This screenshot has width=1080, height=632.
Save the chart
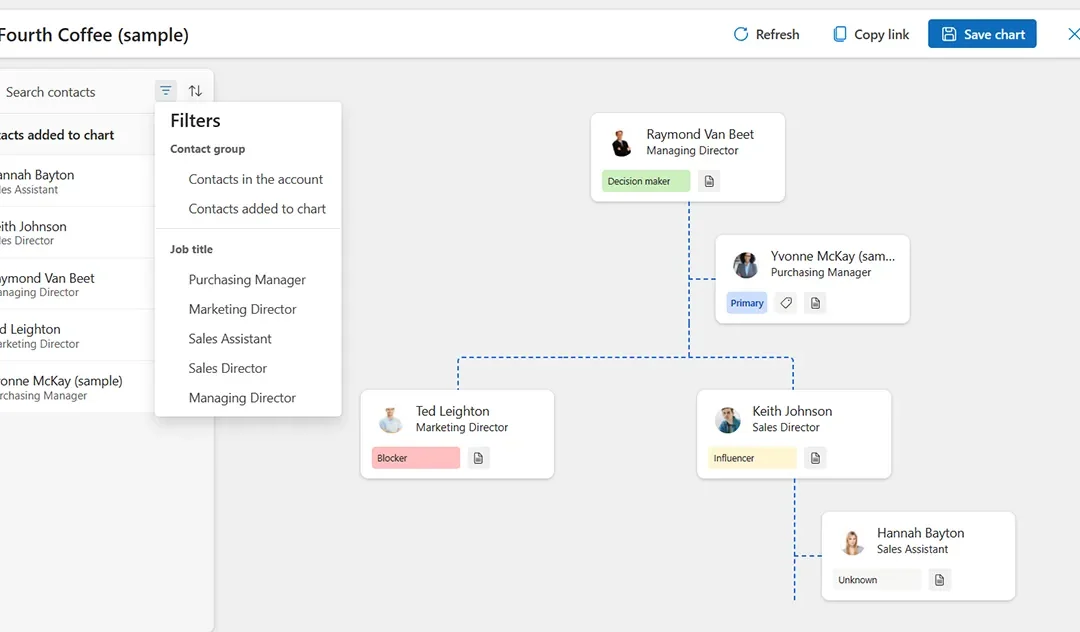(982, 34)
